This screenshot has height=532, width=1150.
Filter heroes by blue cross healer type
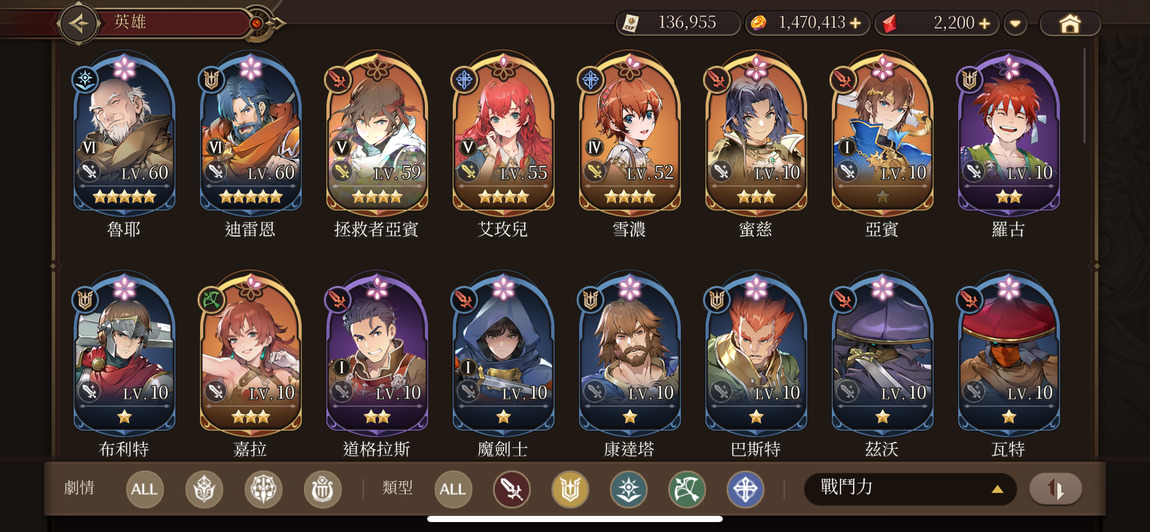tap(745, 489)
